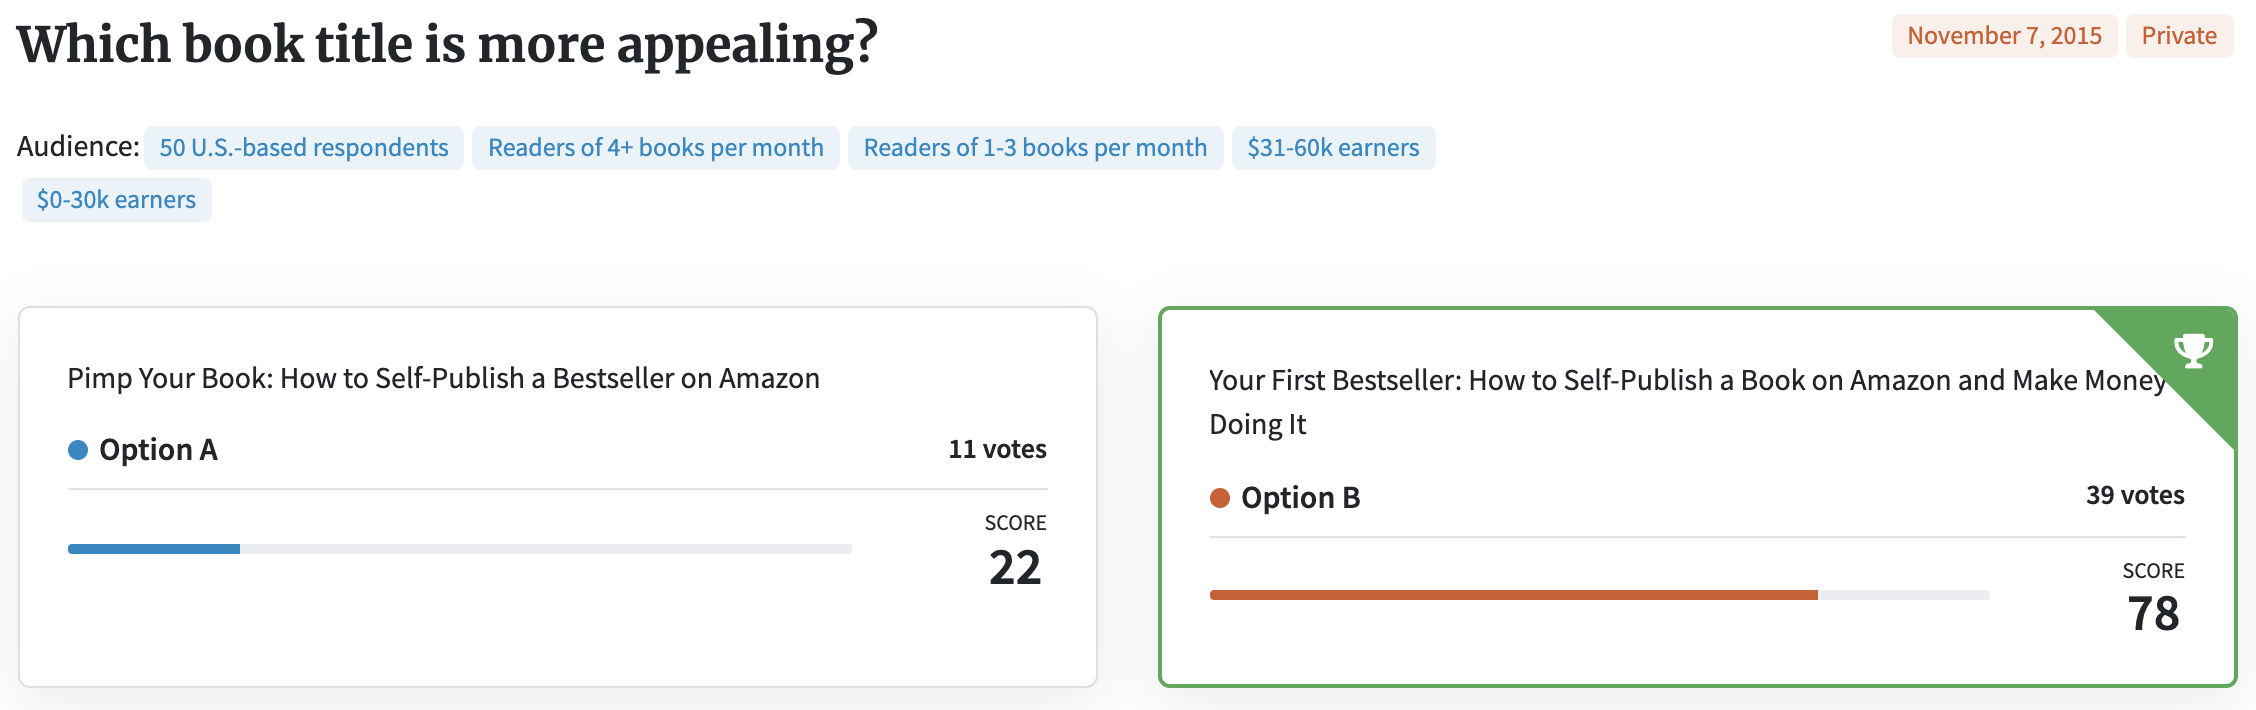2256x710 pixels.
Task: Click the score 78 value
Action: click(x=2153, y=614)
